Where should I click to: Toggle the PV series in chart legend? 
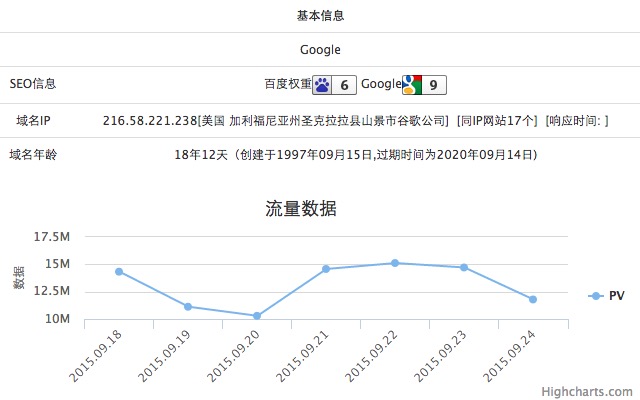tap(606, 296)
